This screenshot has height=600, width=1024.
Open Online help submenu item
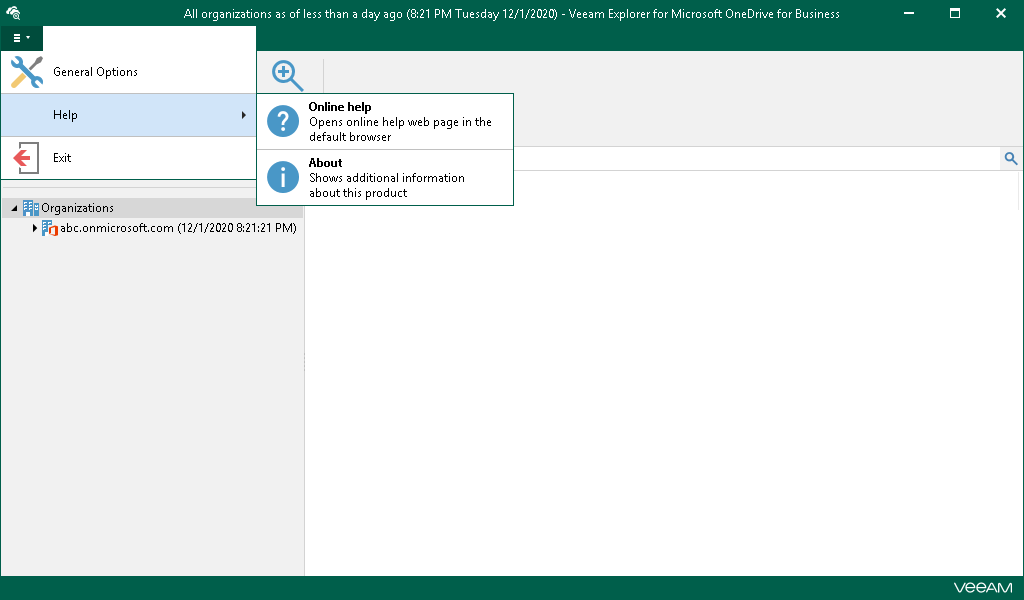click(x=385, y=121)
